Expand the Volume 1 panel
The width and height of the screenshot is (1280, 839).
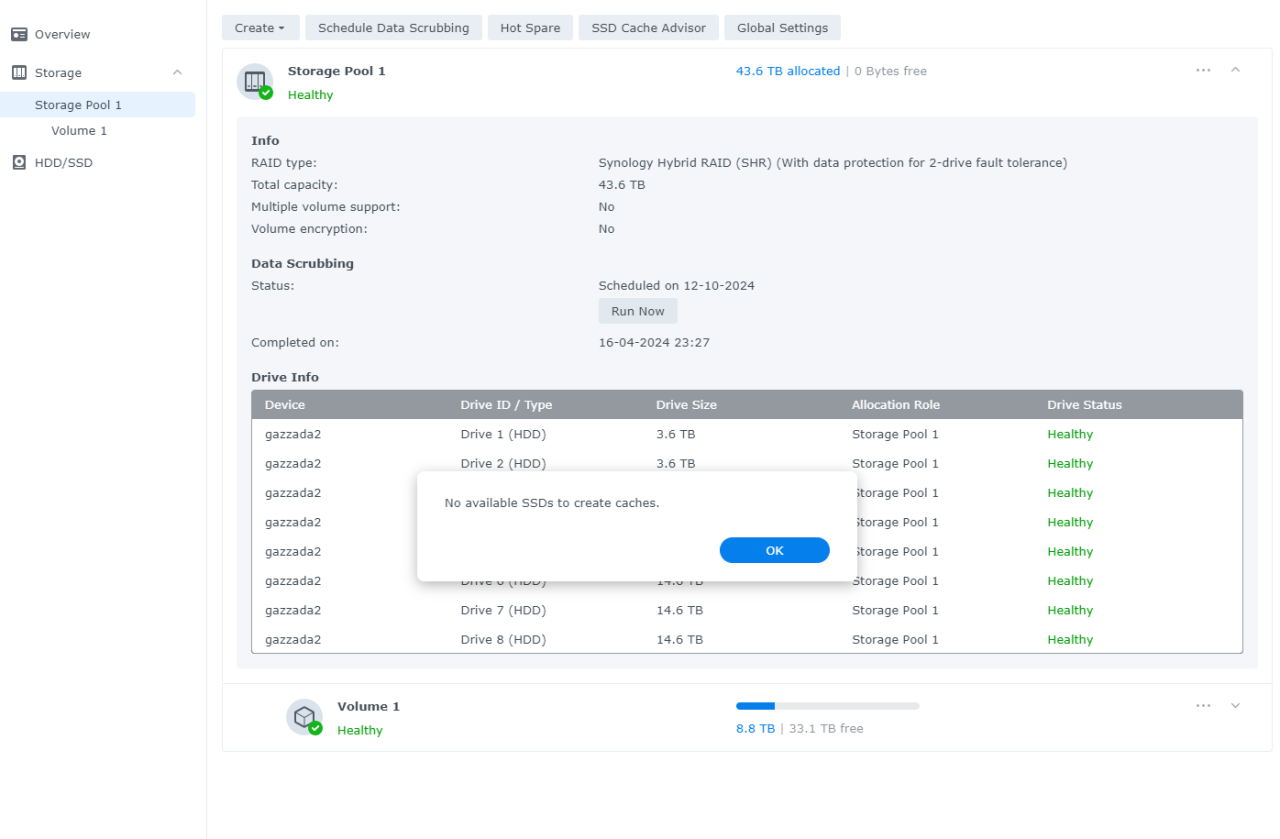pyautogui.click(x=1235, y=706)
